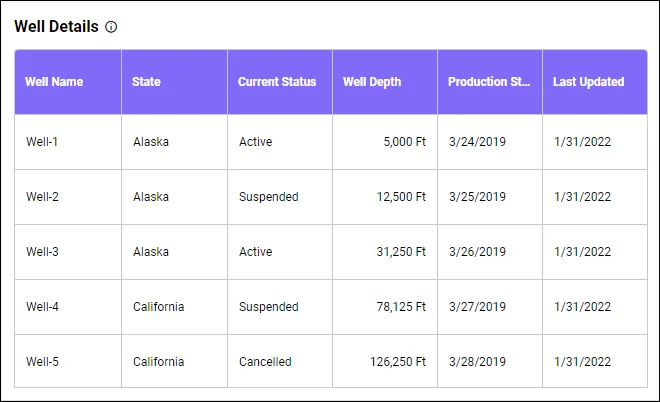Select the Well-4 name cell
Viewport: 660px width, 402px height.
[x=42, y=307]
